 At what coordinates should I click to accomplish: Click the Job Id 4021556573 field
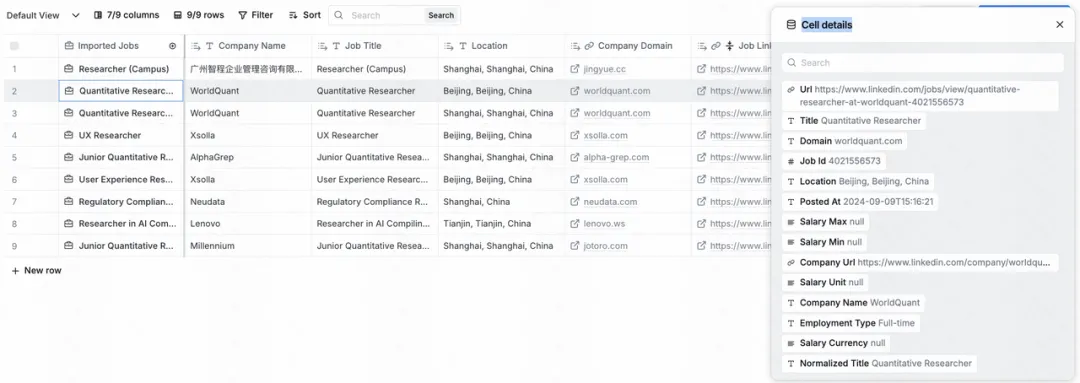pos(833,161)
